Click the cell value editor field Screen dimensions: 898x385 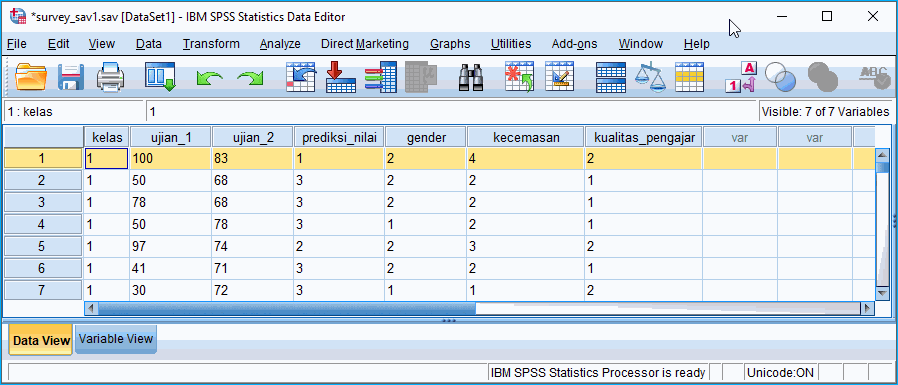[451, 112]
